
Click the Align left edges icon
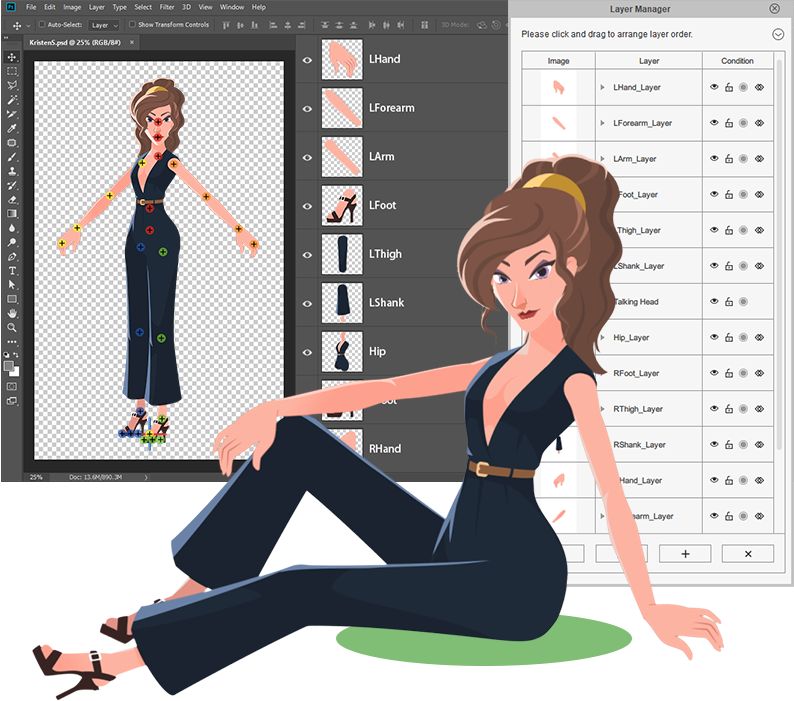273,25
